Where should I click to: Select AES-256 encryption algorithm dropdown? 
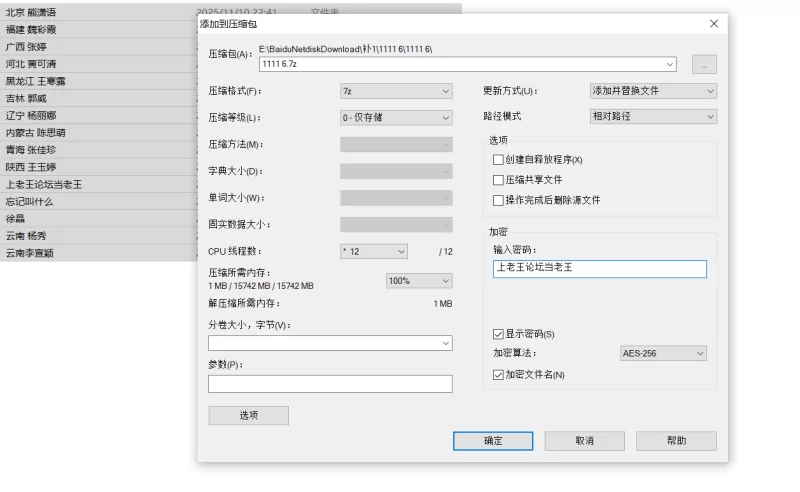[663, 353]
